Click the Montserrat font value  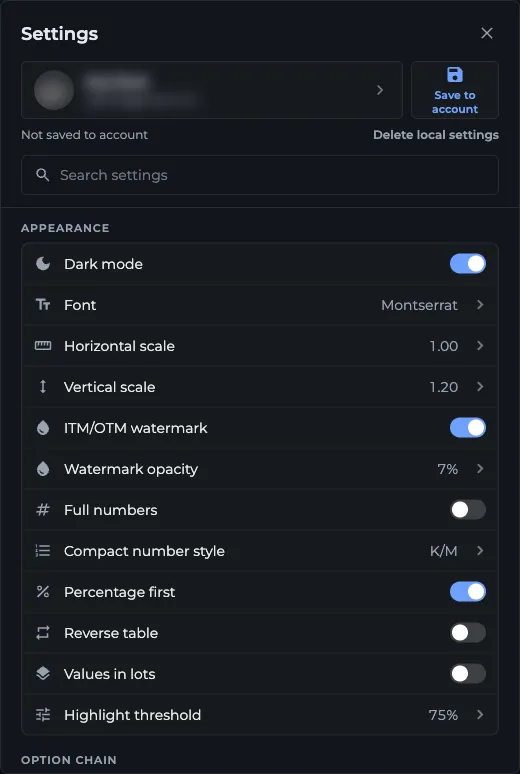(x=419, y=306)
